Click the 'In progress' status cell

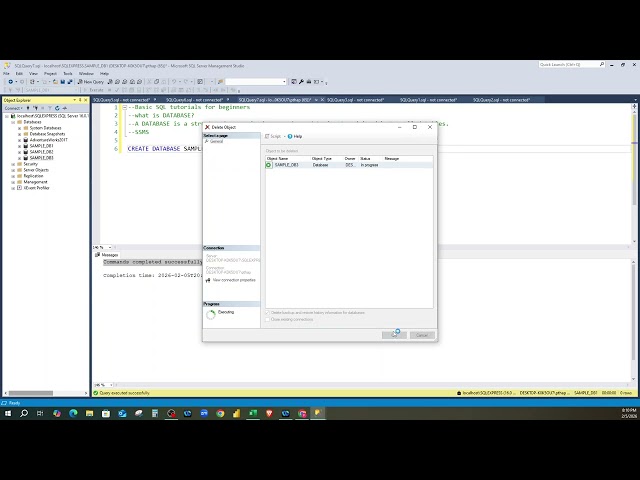369,165
